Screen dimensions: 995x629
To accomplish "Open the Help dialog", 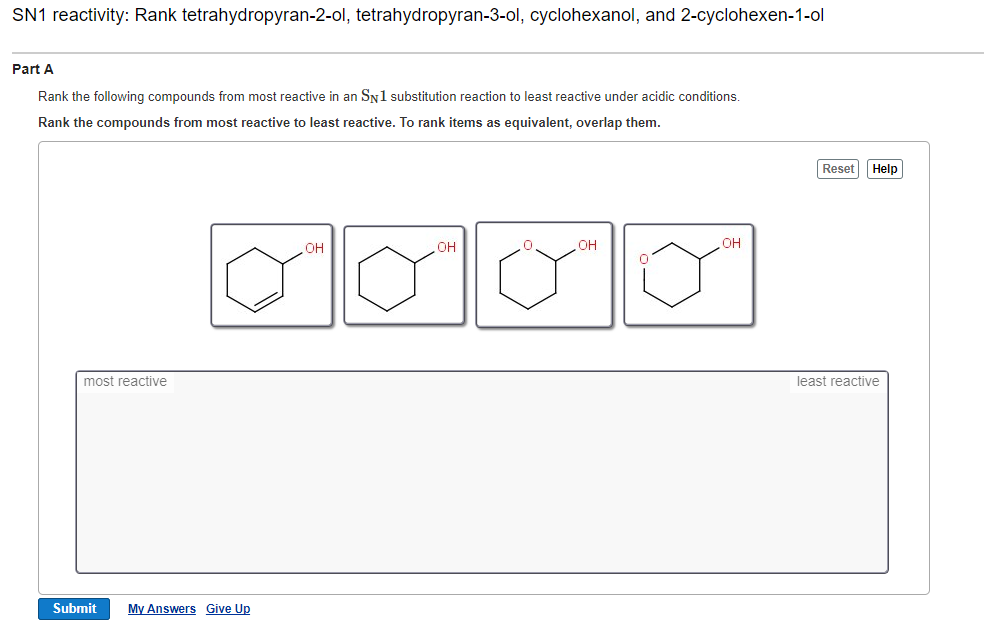I will pos(884,168).
